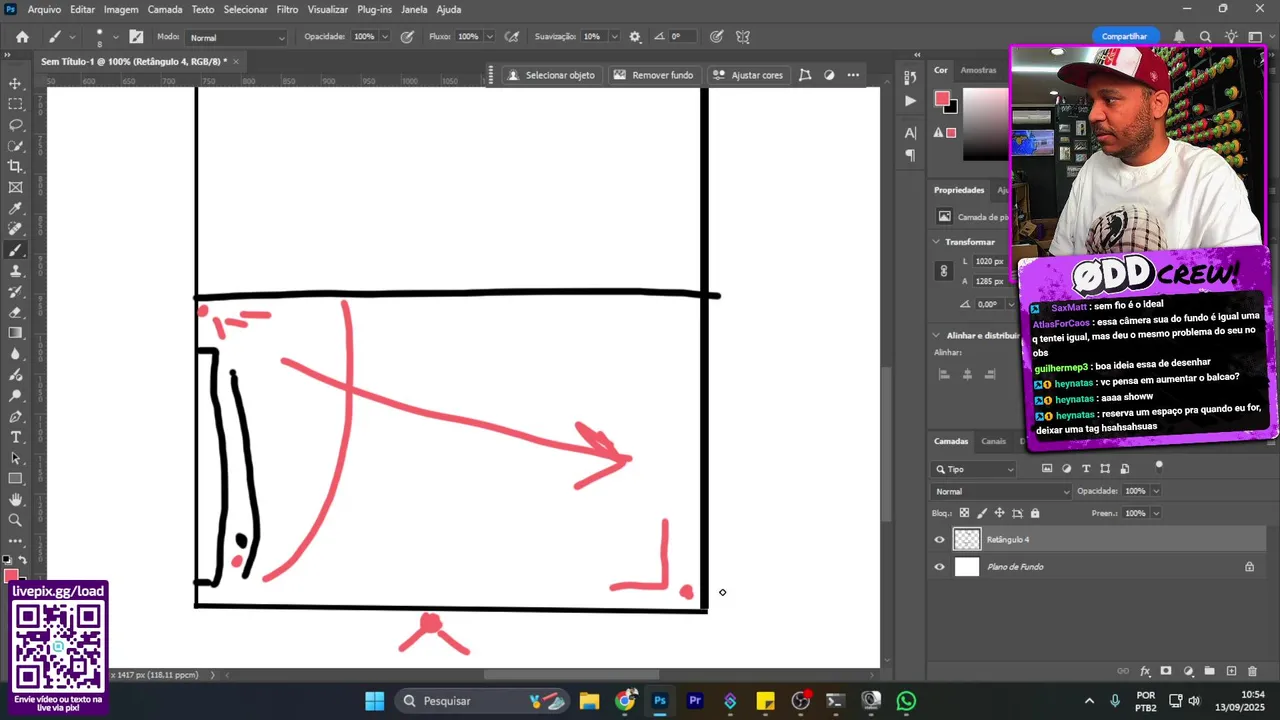
Task: Select the Clone Stamp tool
Action: pyautogui.click(x=15, y=271)
